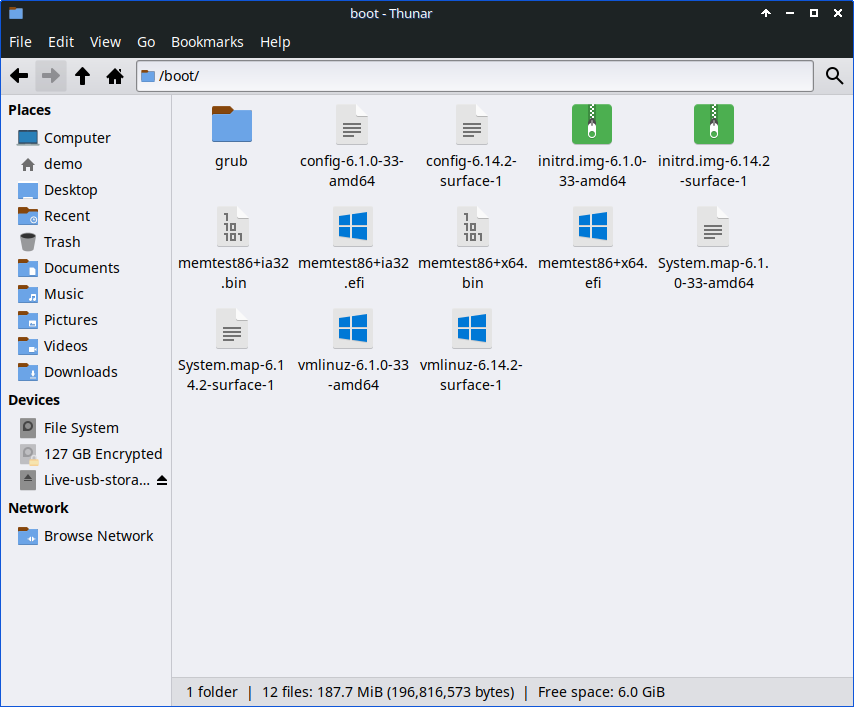Open the View menu

105,42
